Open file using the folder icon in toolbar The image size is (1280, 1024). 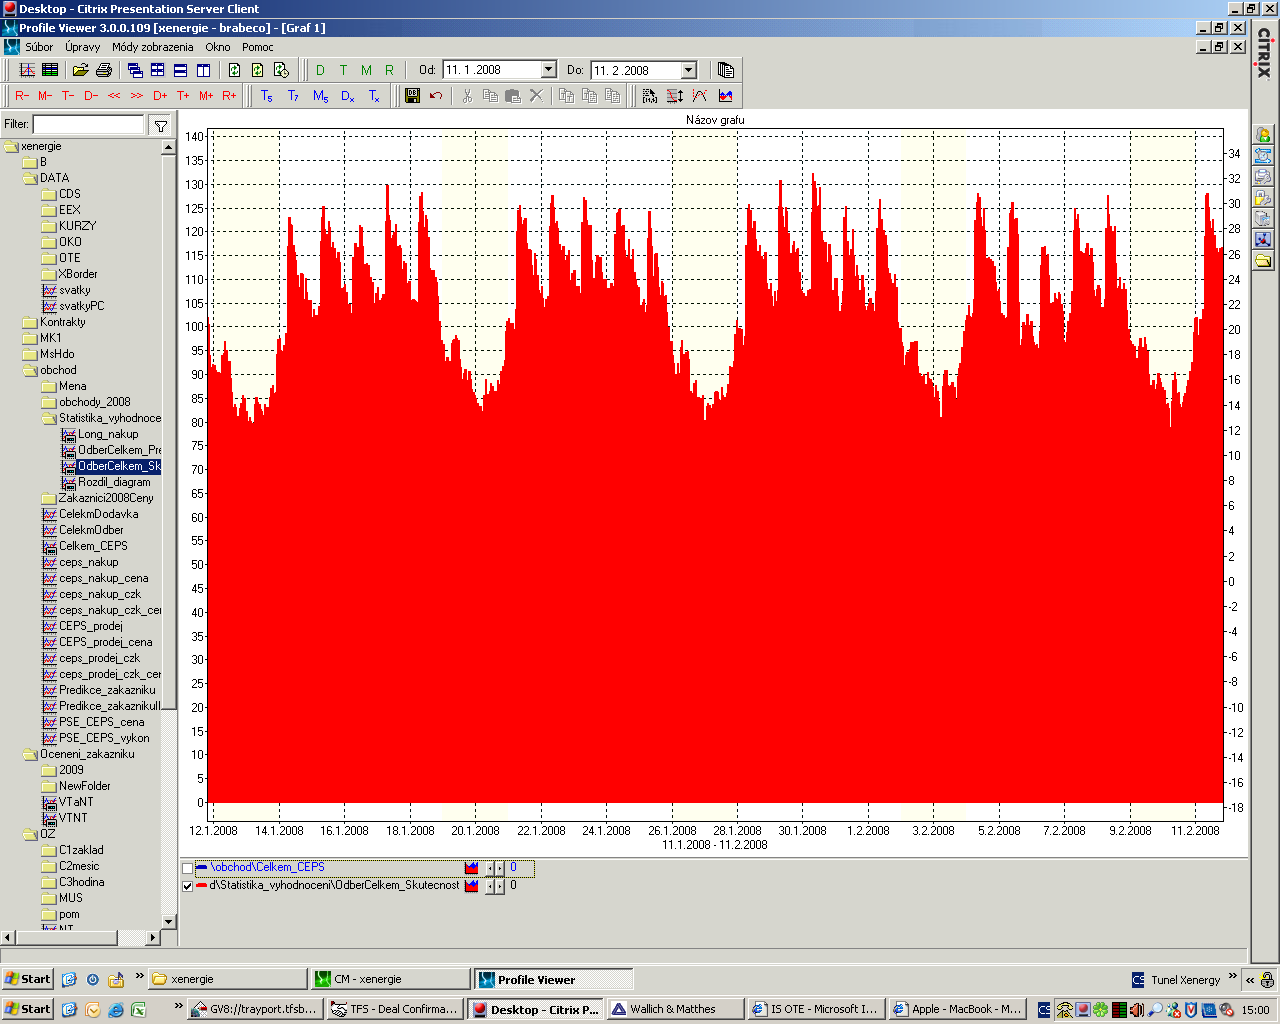80,70
